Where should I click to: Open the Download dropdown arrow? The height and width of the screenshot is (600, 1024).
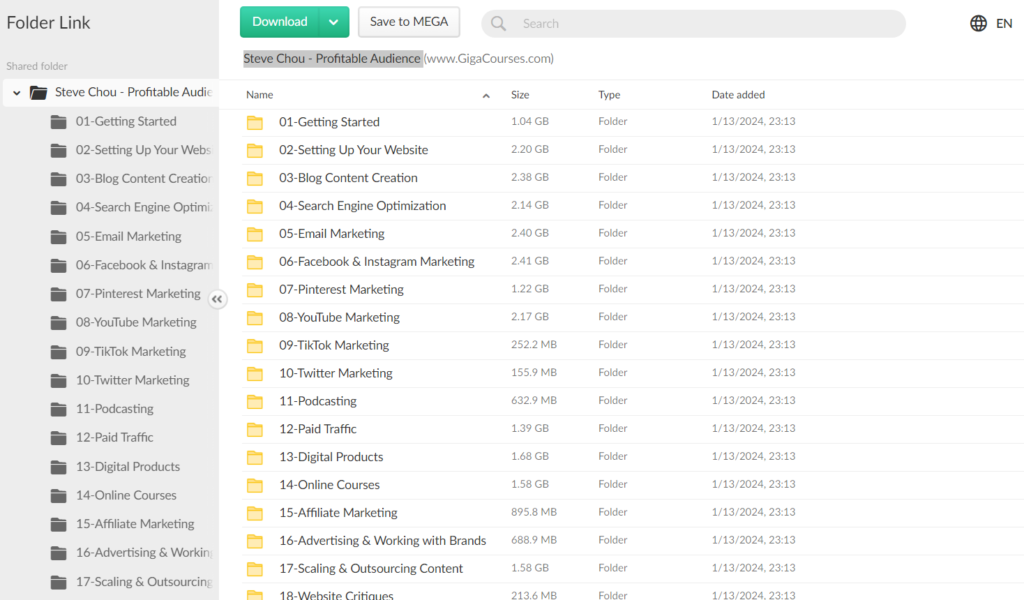pyautogui.click(x=333, y=22)
